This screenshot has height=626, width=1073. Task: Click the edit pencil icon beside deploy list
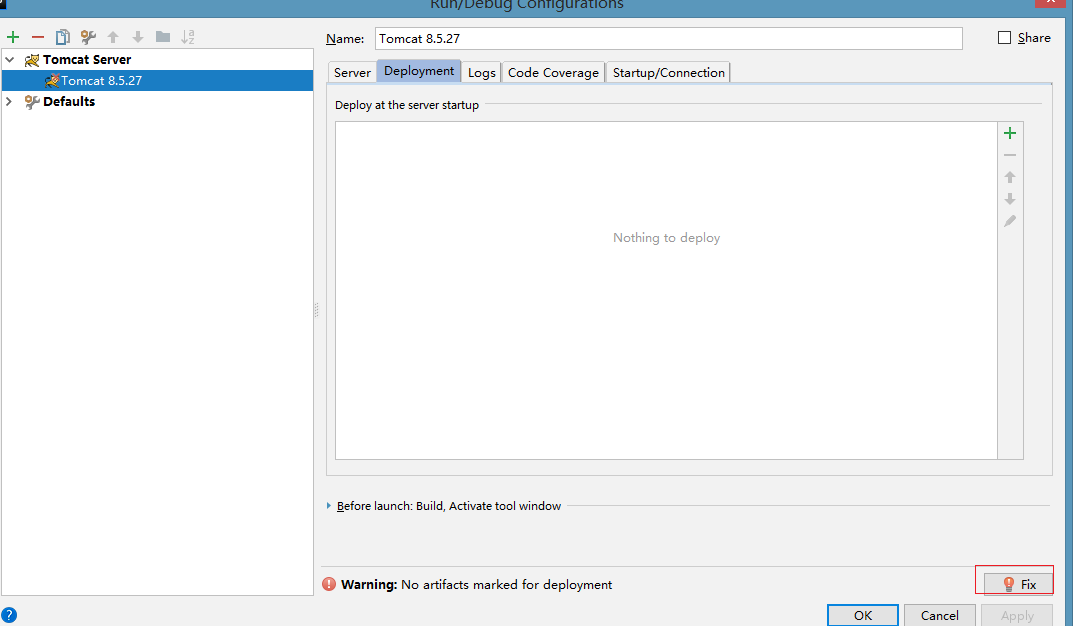click(1010, 221)
